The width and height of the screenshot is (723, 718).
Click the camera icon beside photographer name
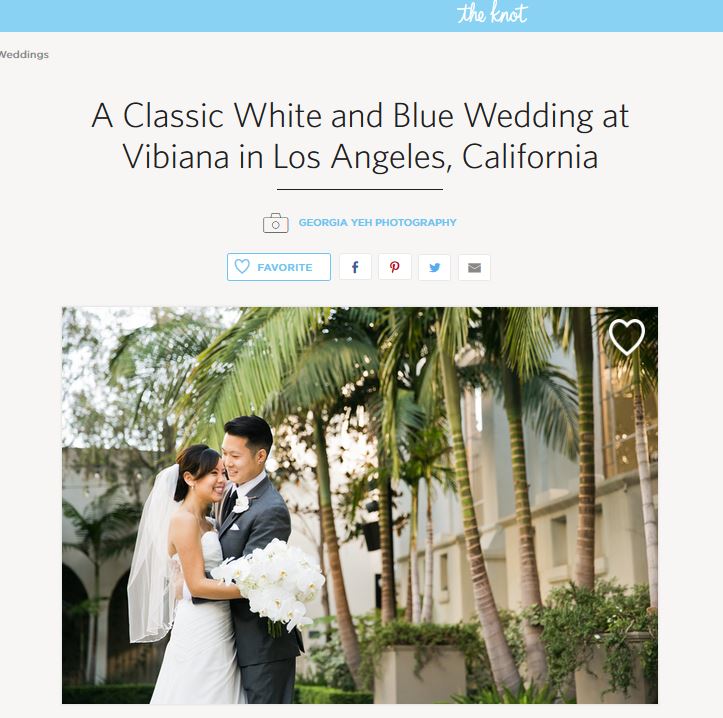coord(276,223)
